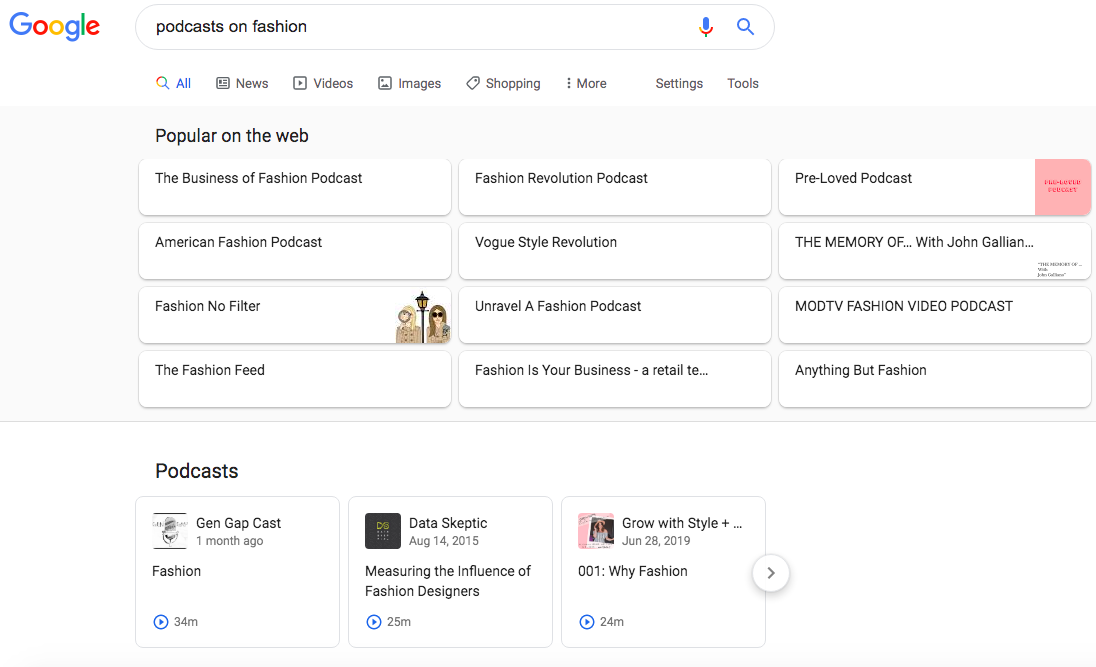The width and height of the screenshot is (1096, 667).
Task: Open Vogue Style Revolution card
Action: pyautogui.click(x=614, y=251)
